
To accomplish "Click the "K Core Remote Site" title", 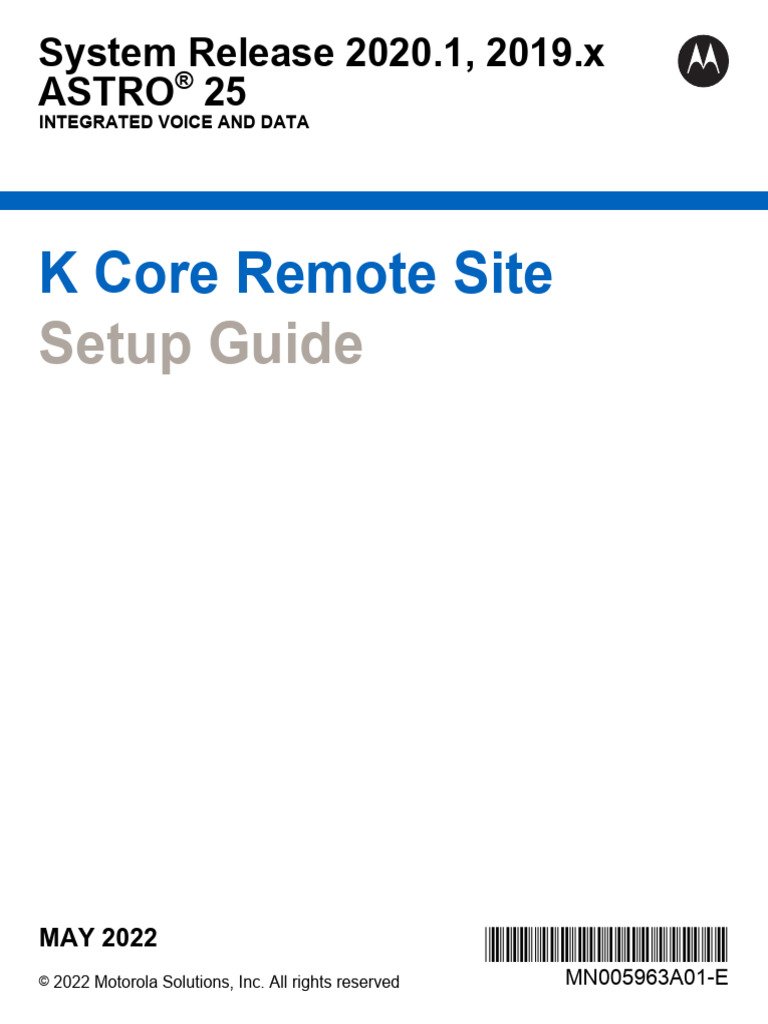I will (295, 274).
